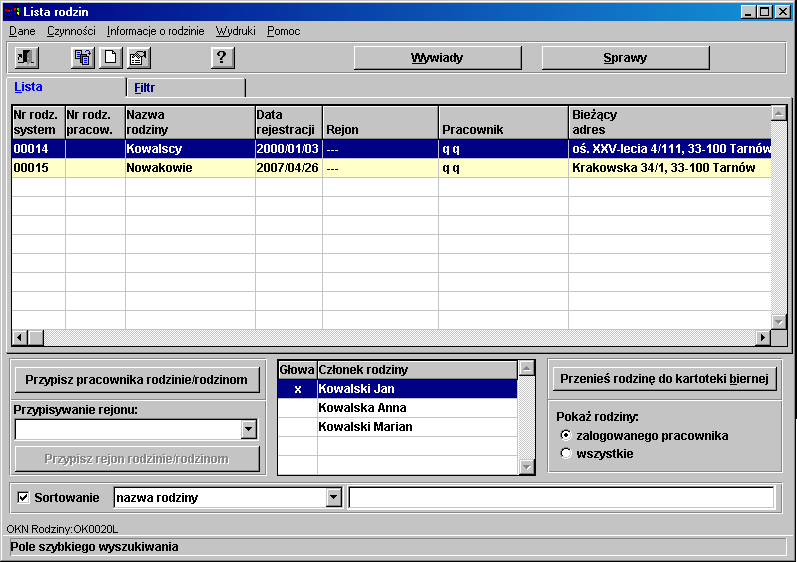Click family list horizontal scroll right arrow
Viewport: 797px width, 562px height.
pyautogui.click(x=762, y=337)
